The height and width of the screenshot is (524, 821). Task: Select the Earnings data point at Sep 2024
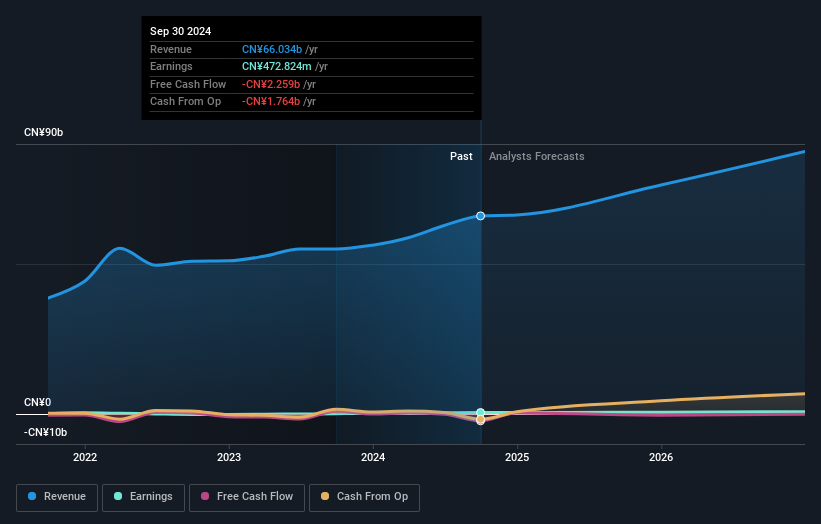pyautogui.click(x=481, y=412)
